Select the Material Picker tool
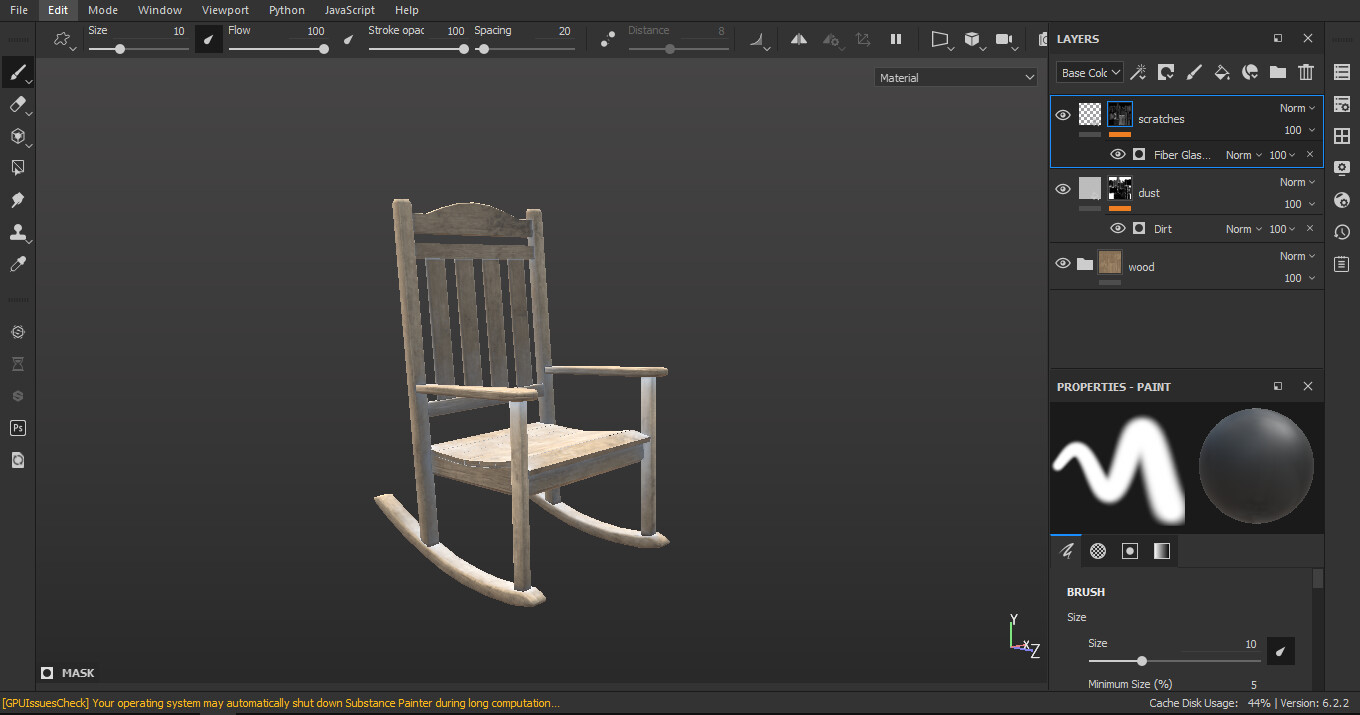 tap(17, 264)
